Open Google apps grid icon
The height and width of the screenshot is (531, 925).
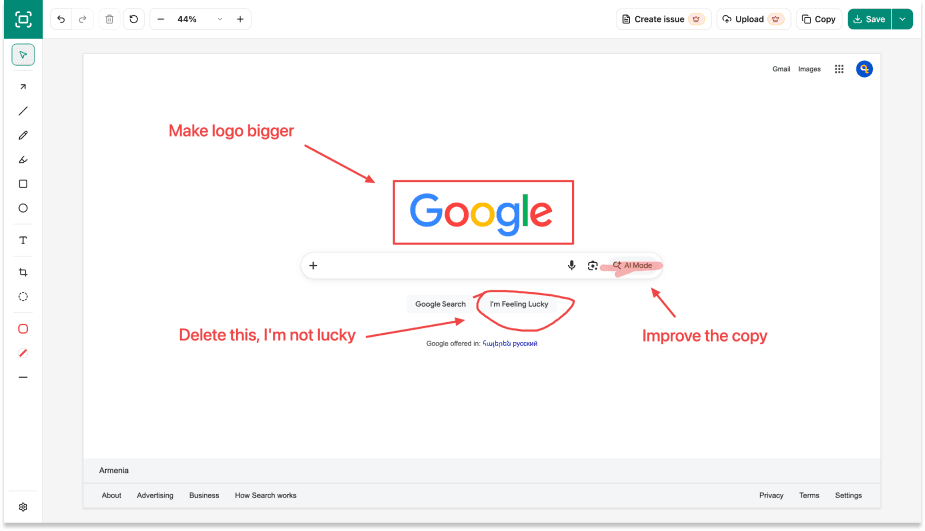click(x=839, y=69)
